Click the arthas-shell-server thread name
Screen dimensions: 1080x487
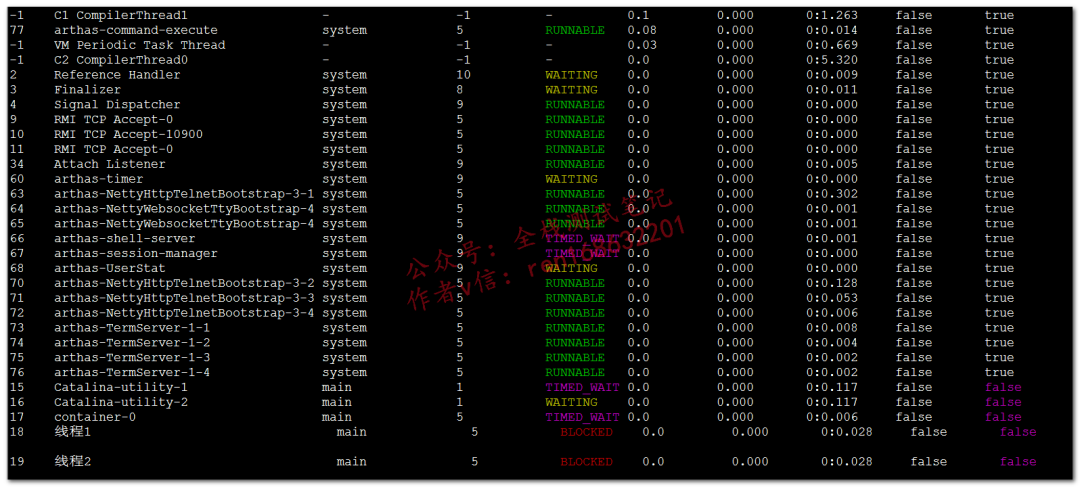[x=125, y=238]
